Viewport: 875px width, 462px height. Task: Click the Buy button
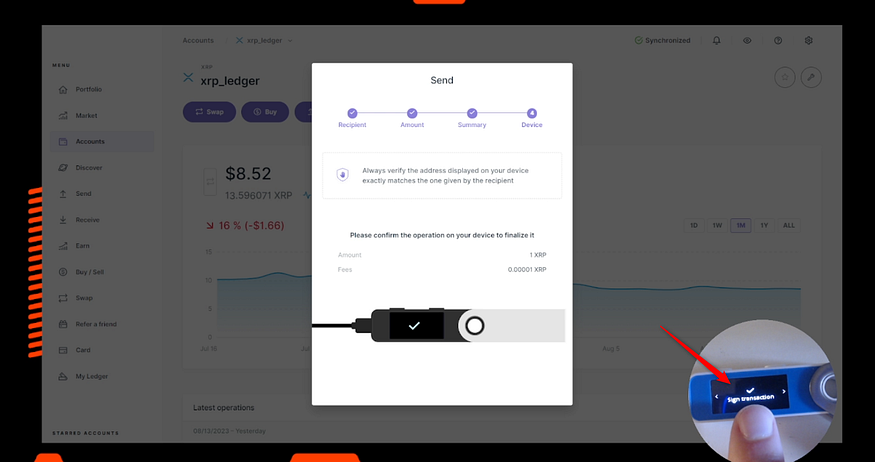265,112
